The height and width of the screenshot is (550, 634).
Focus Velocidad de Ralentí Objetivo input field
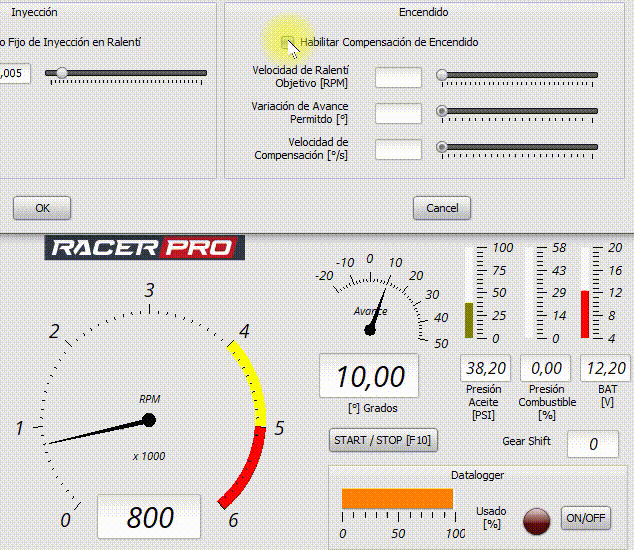398,77
